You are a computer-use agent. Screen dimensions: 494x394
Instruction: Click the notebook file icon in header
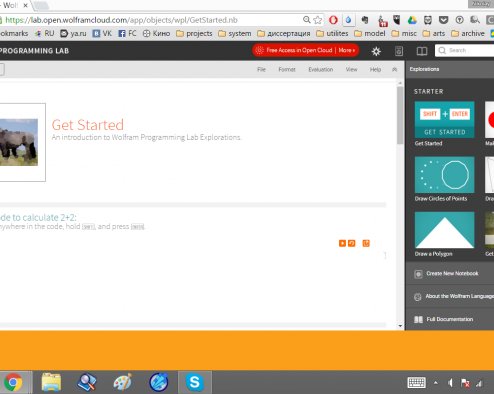399,51
